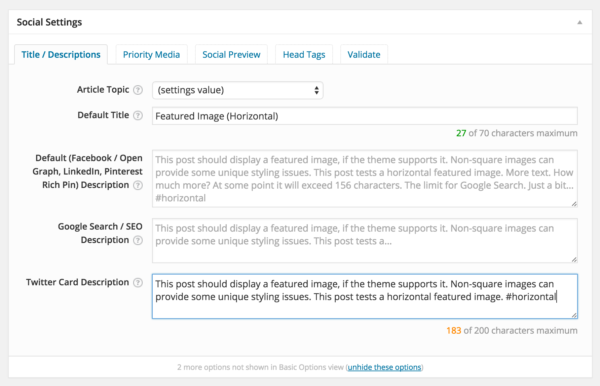This screenshot has width=600, height=386.
Task: Grab resize handle of Twitter Card textarea
Action: pos(574,315)
